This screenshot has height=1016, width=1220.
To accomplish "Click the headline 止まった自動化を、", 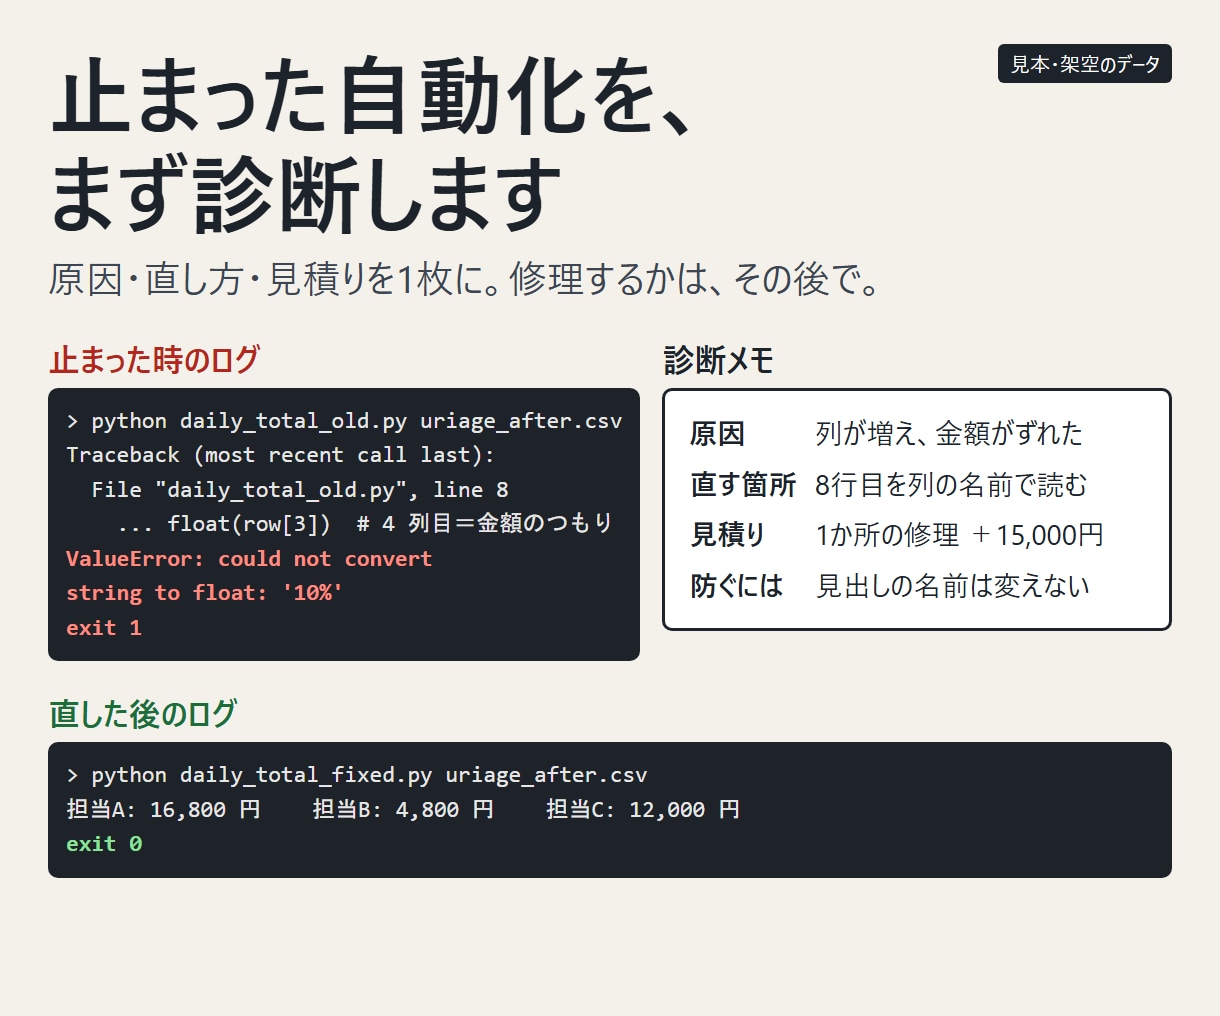I will pyautogui.click(x=372, y=98).
